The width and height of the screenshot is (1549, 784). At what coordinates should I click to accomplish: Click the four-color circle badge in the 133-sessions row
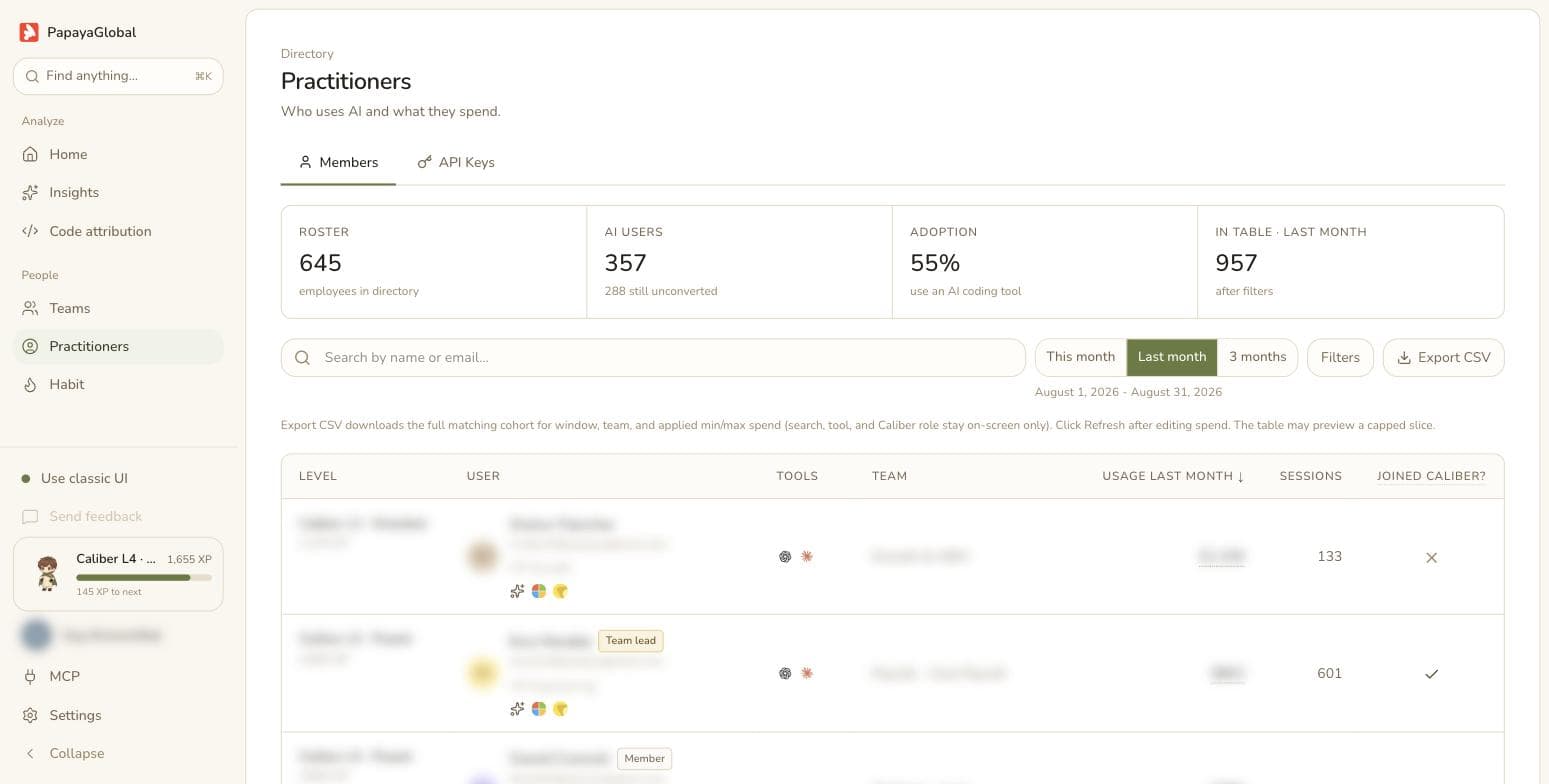pyautogui.click(x=539, y=591)
